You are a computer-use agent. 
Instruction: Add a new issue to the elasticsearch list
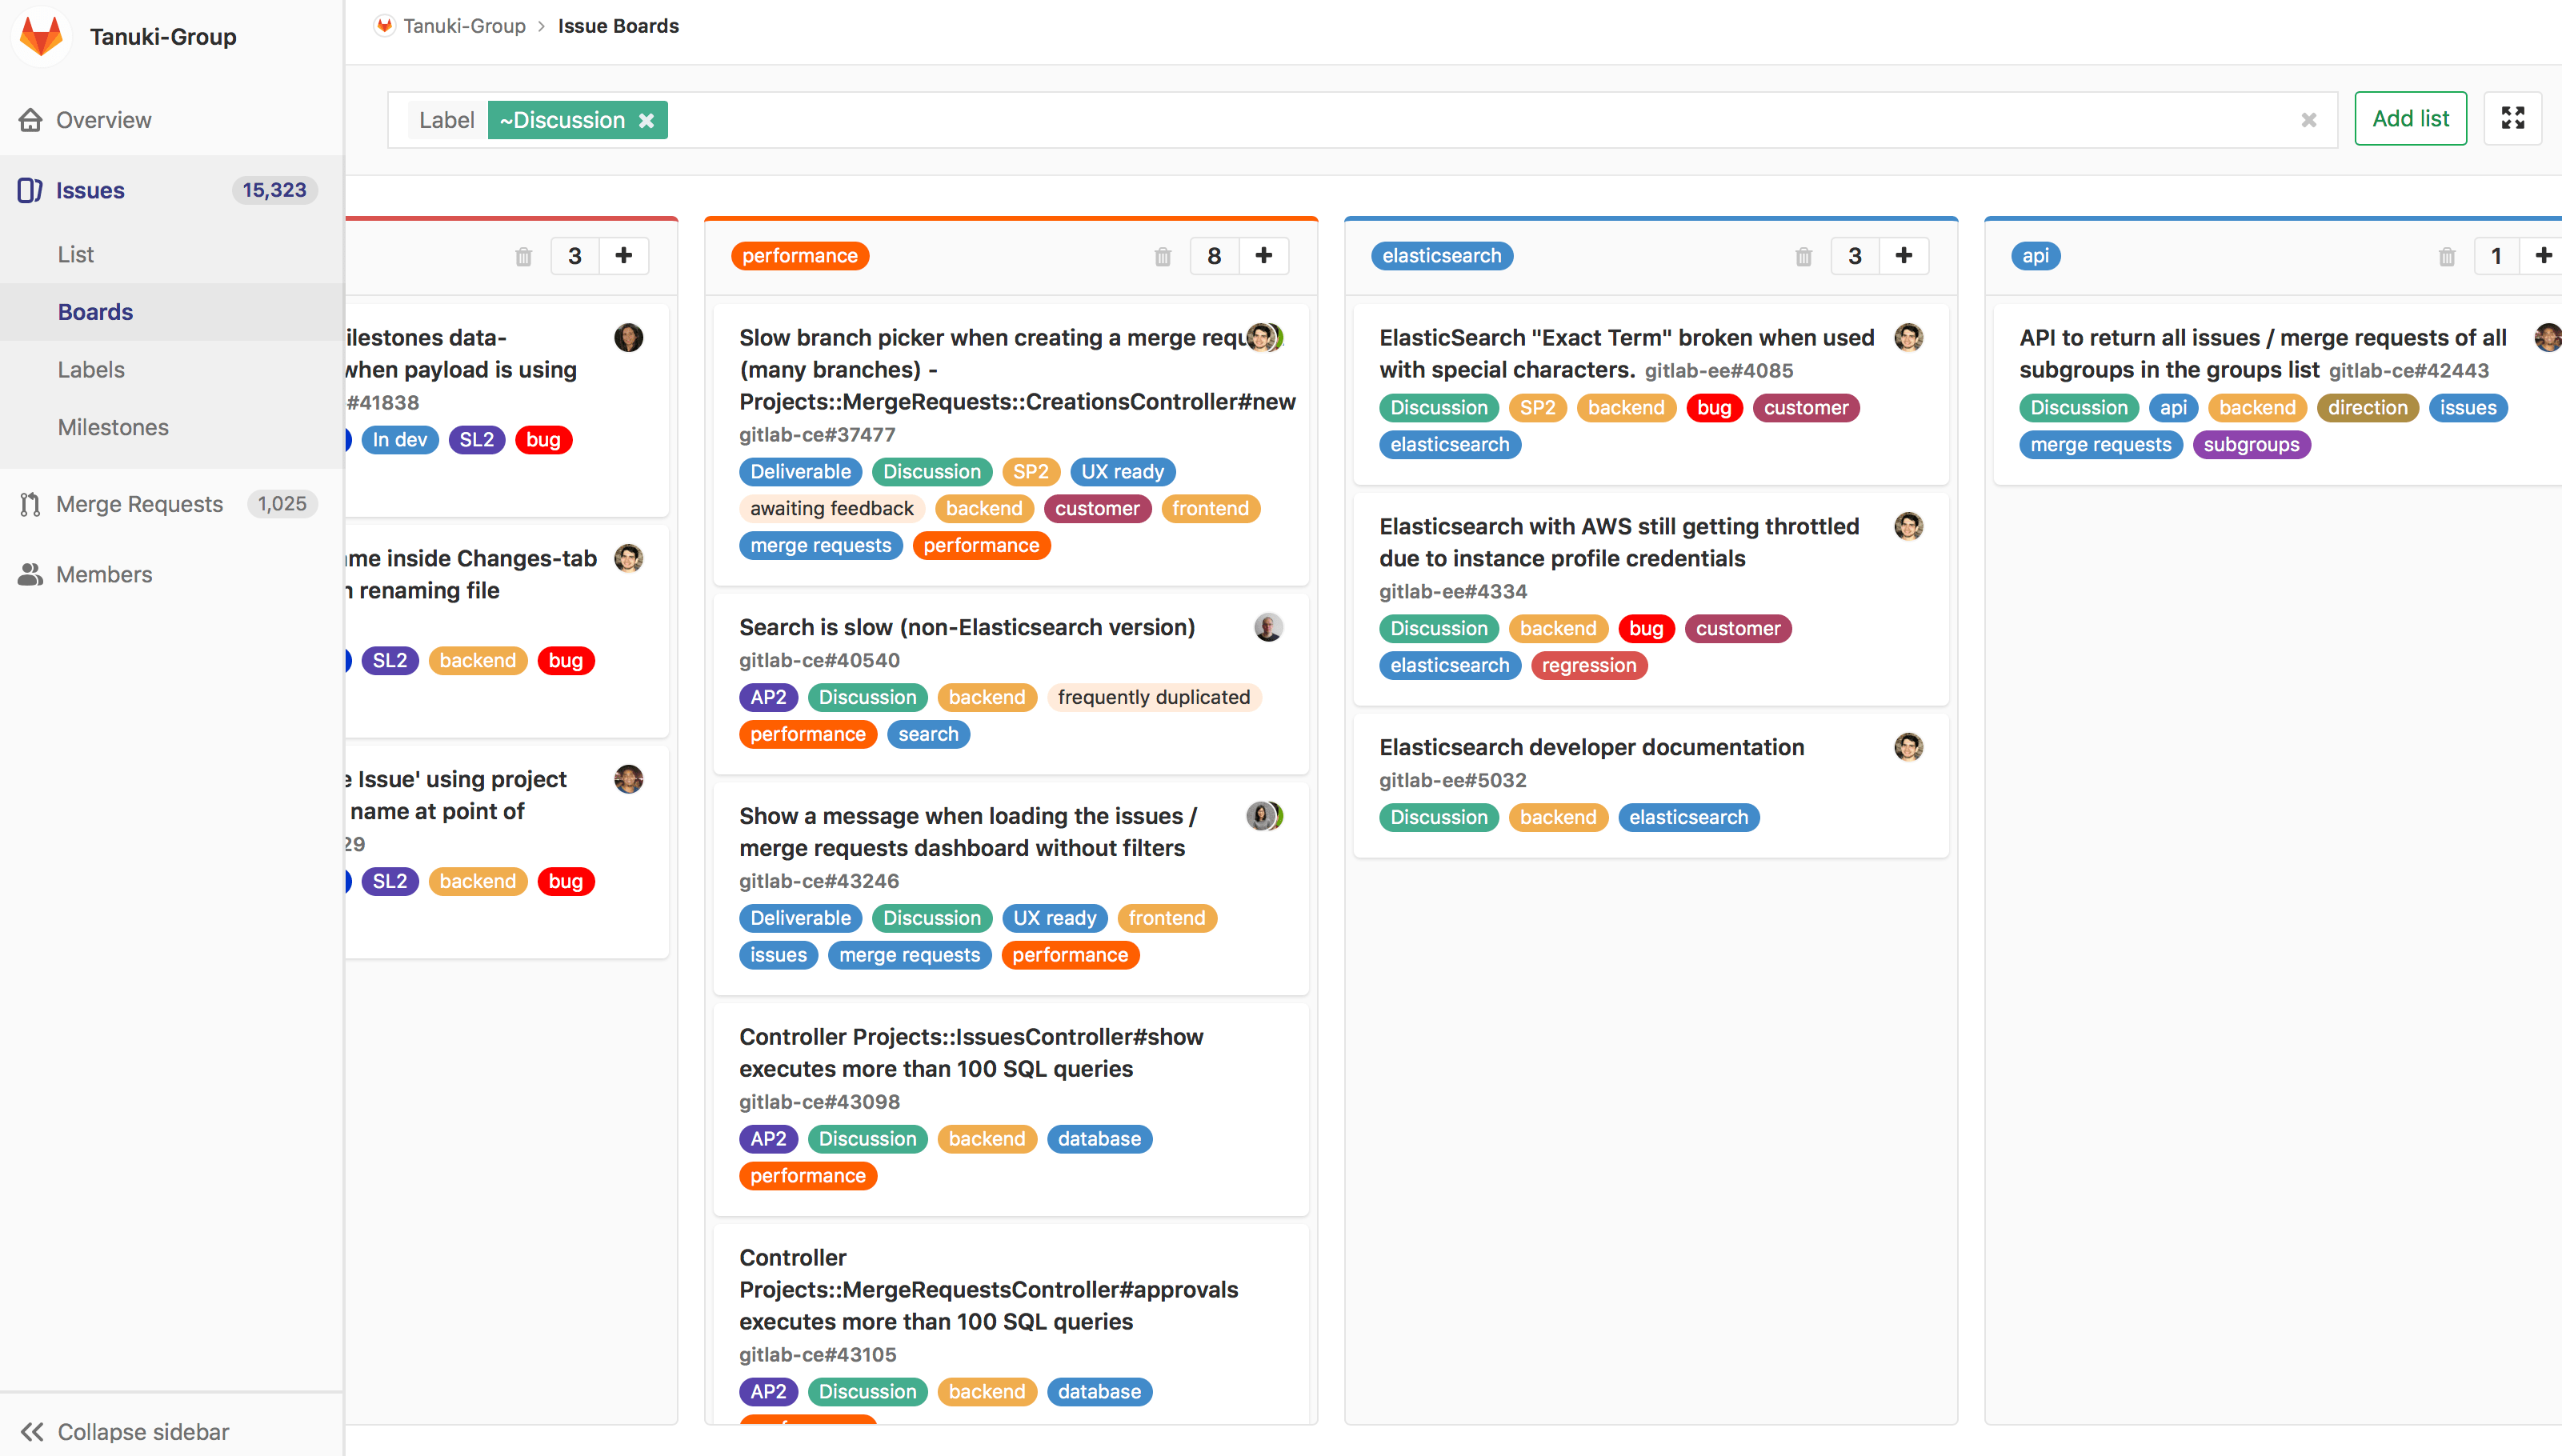(x=1903, y=256)
